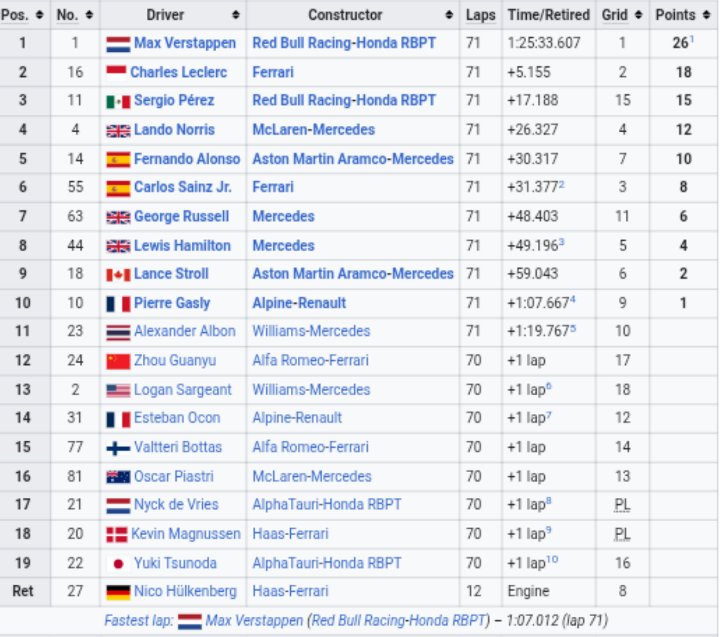Open Williams-Mercedes link in Albon row

pyautogui.click(x=311, y=331)
